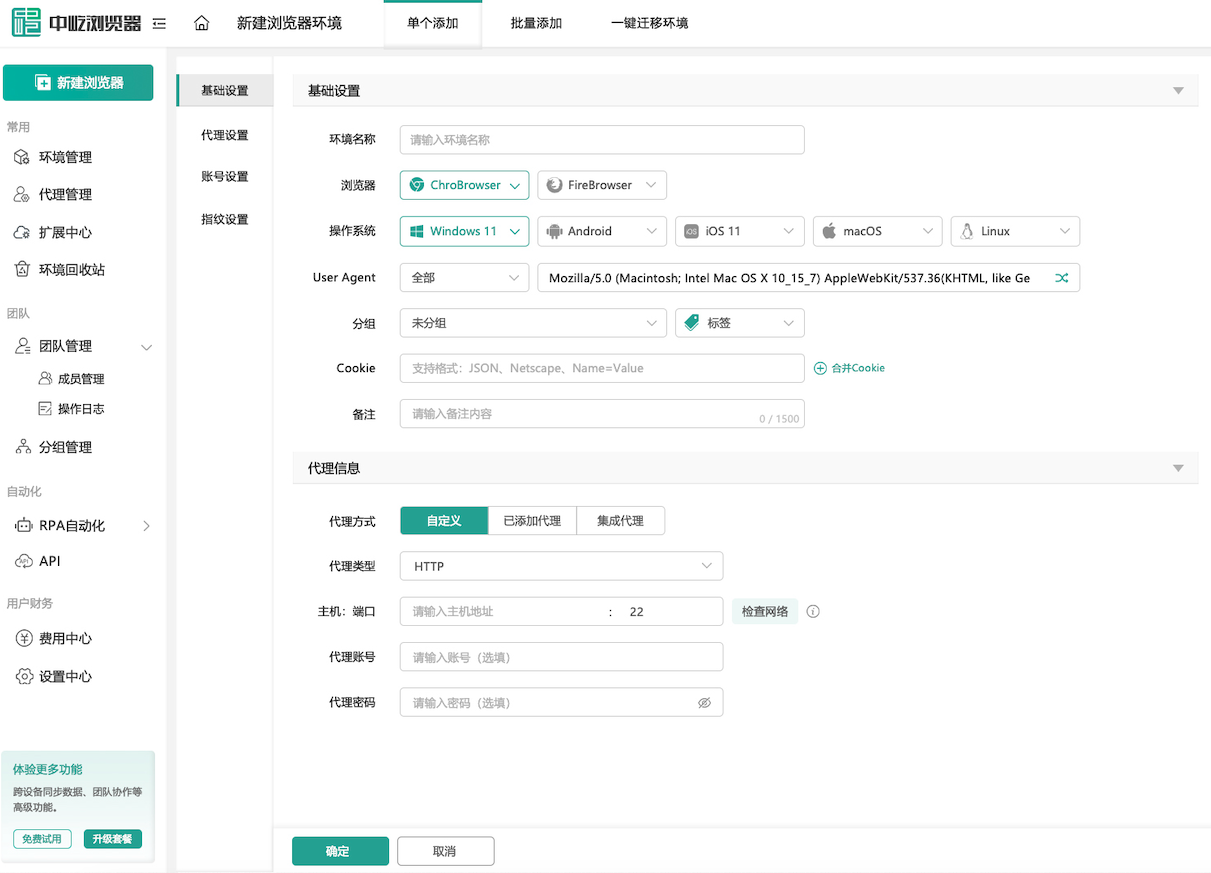Screen dimensions: 1211x873
Task: Collapse the 代理信息 section triangle
Action: point(1178,468)
